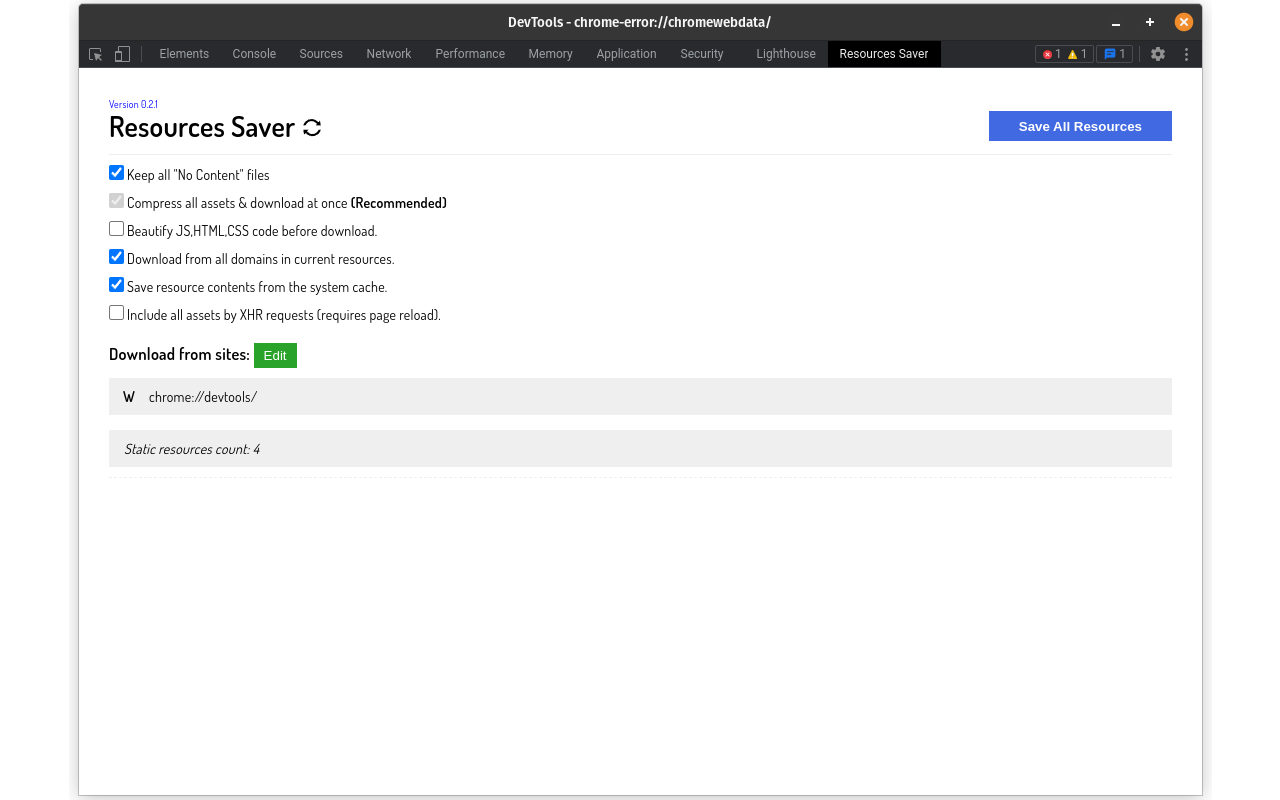The height and width of the screenshot is (800, 1280).
Task: Click the inspect element picker icon
Action: [96, 54]
